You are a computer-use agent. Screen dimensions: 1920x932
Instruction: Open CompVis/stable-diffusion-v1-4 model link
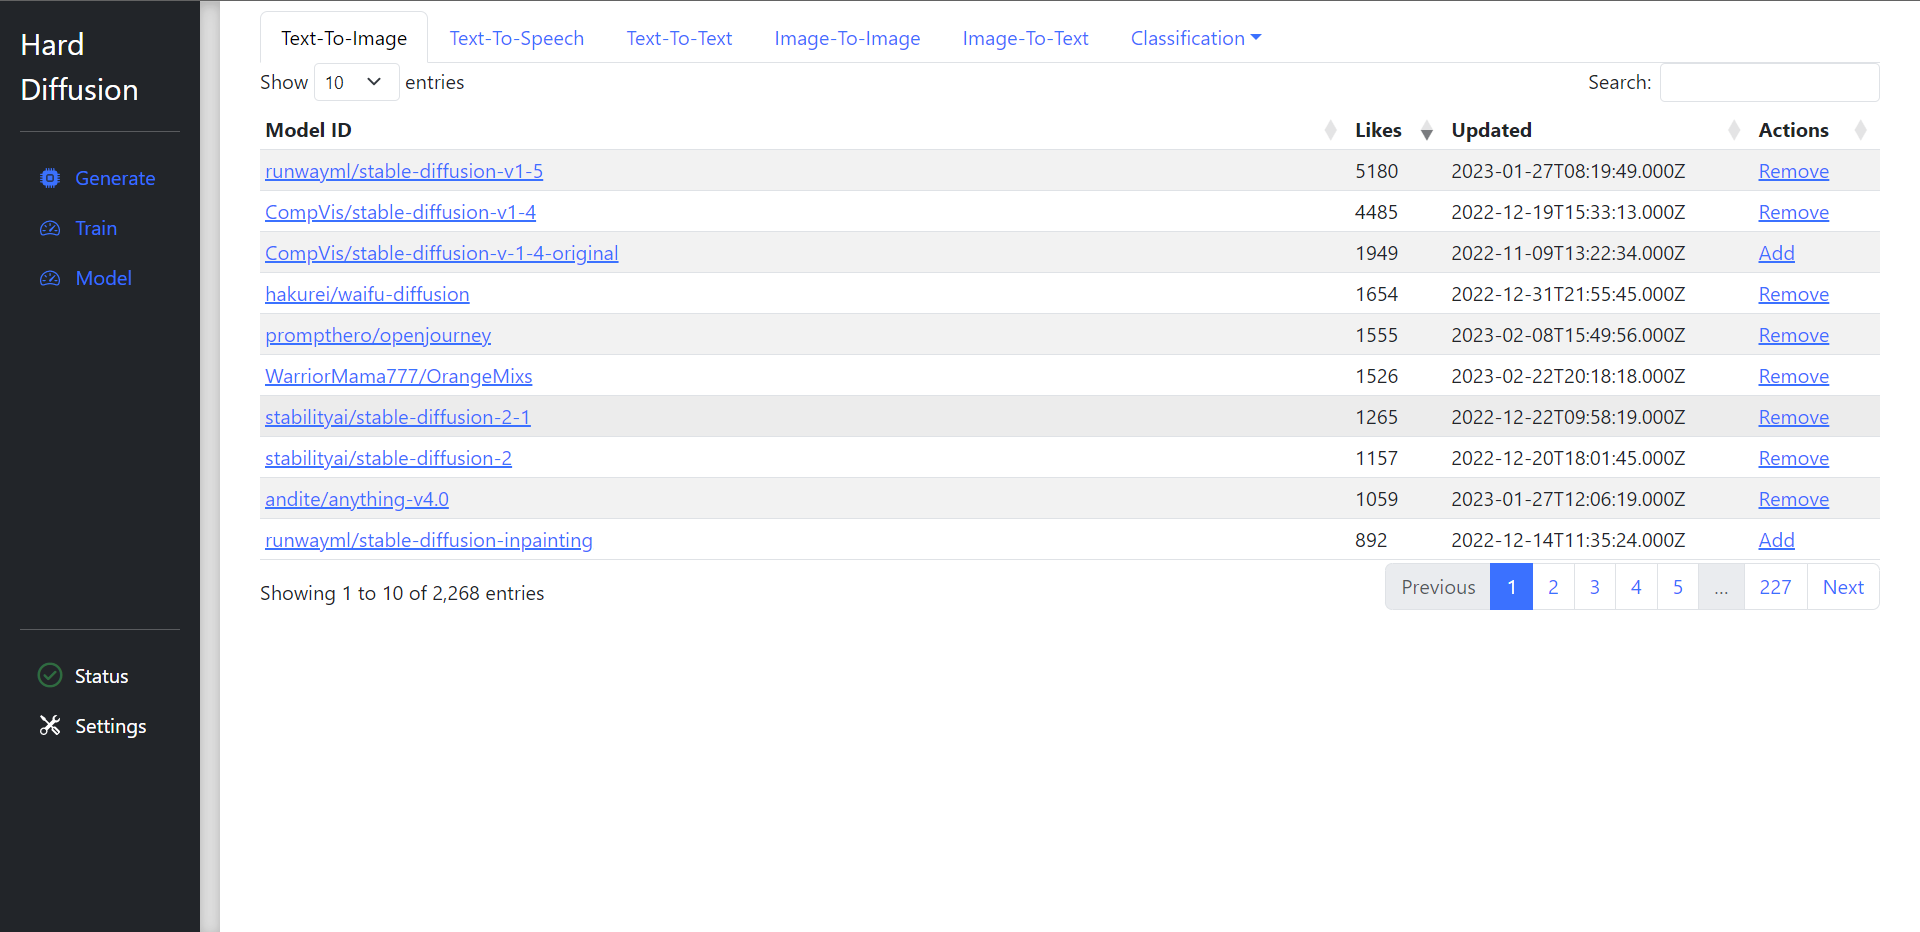[x=400, y=212]
